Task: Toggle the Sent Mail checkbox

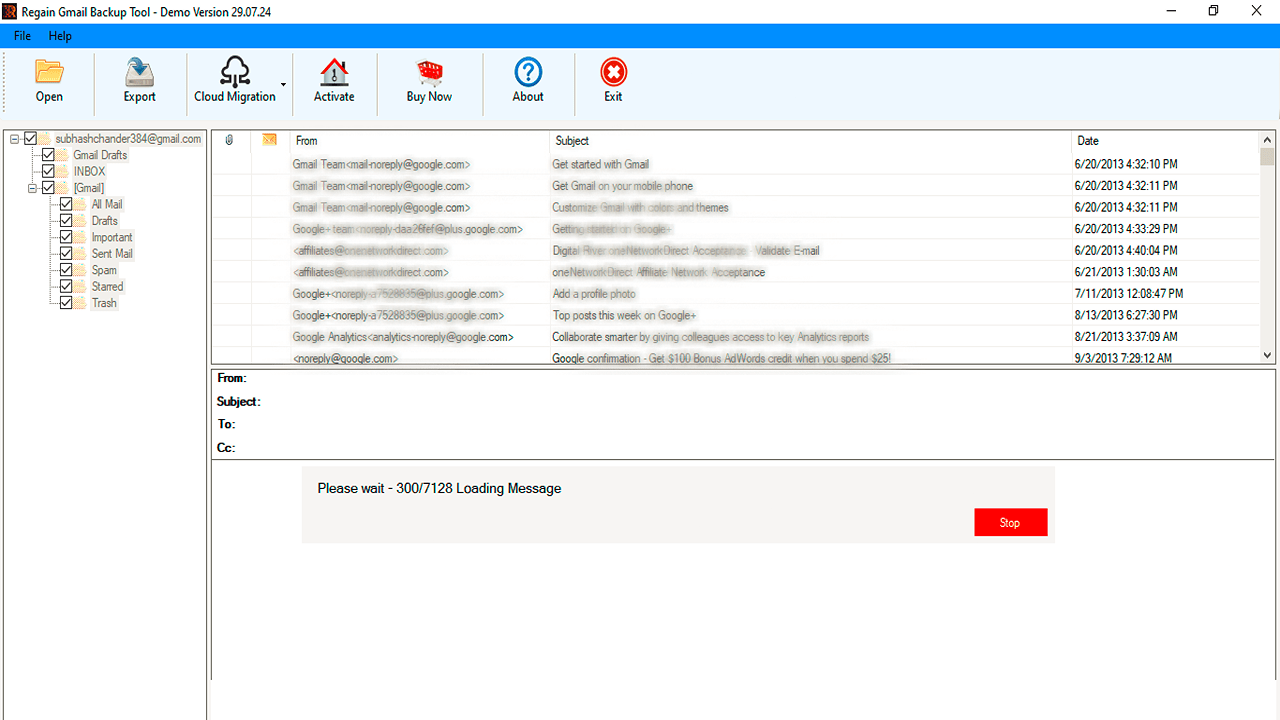Action: pyautogui.click(x=66, y=253)
